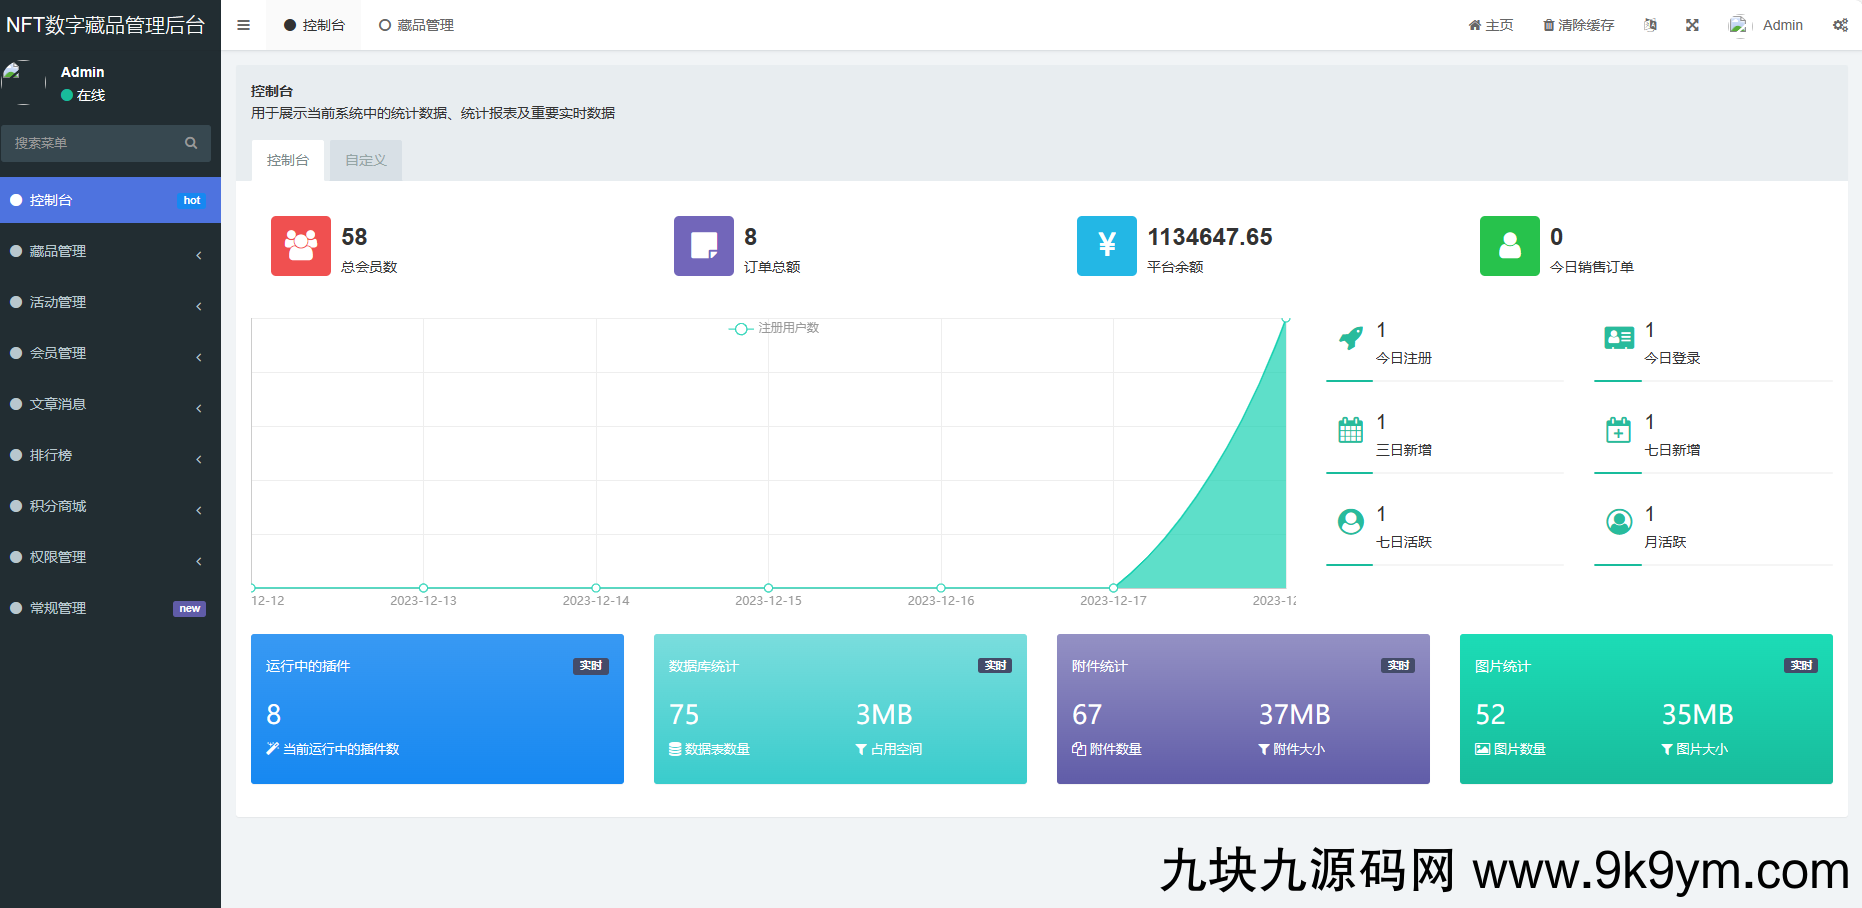The height and width of the screenshot is (908, 1862).
Task: Go to 主页 home link
Action: (x=1491, y=25)
